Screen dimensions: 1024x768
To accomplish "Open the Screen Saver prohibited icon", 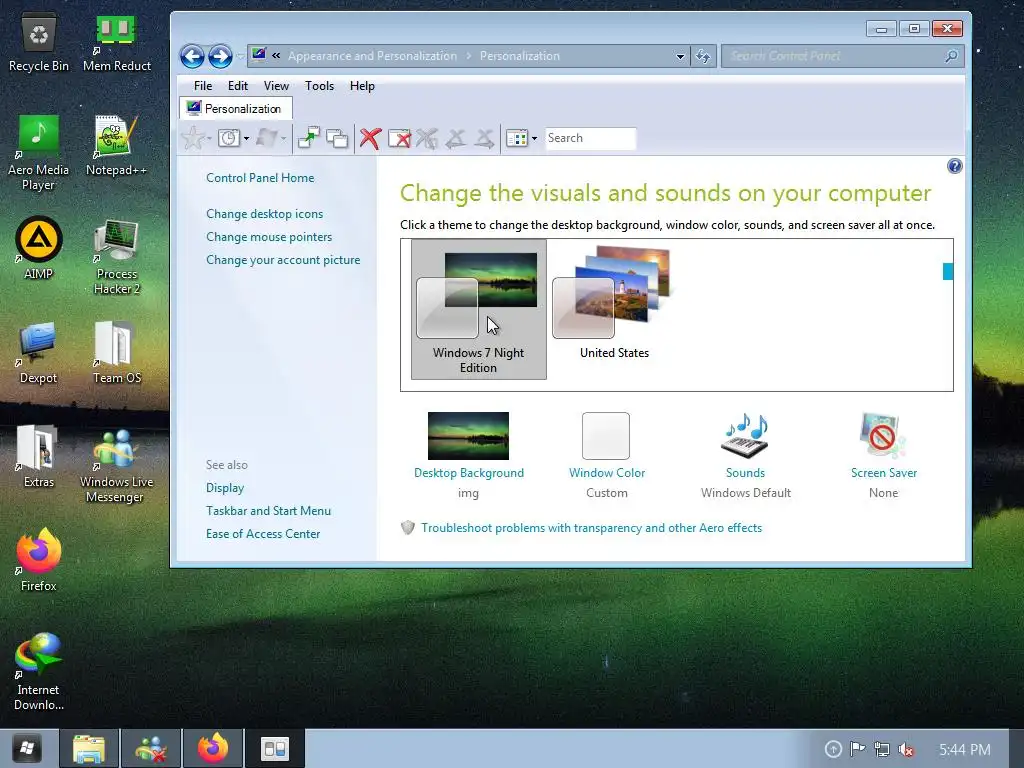I will click(x=882, y=436).
